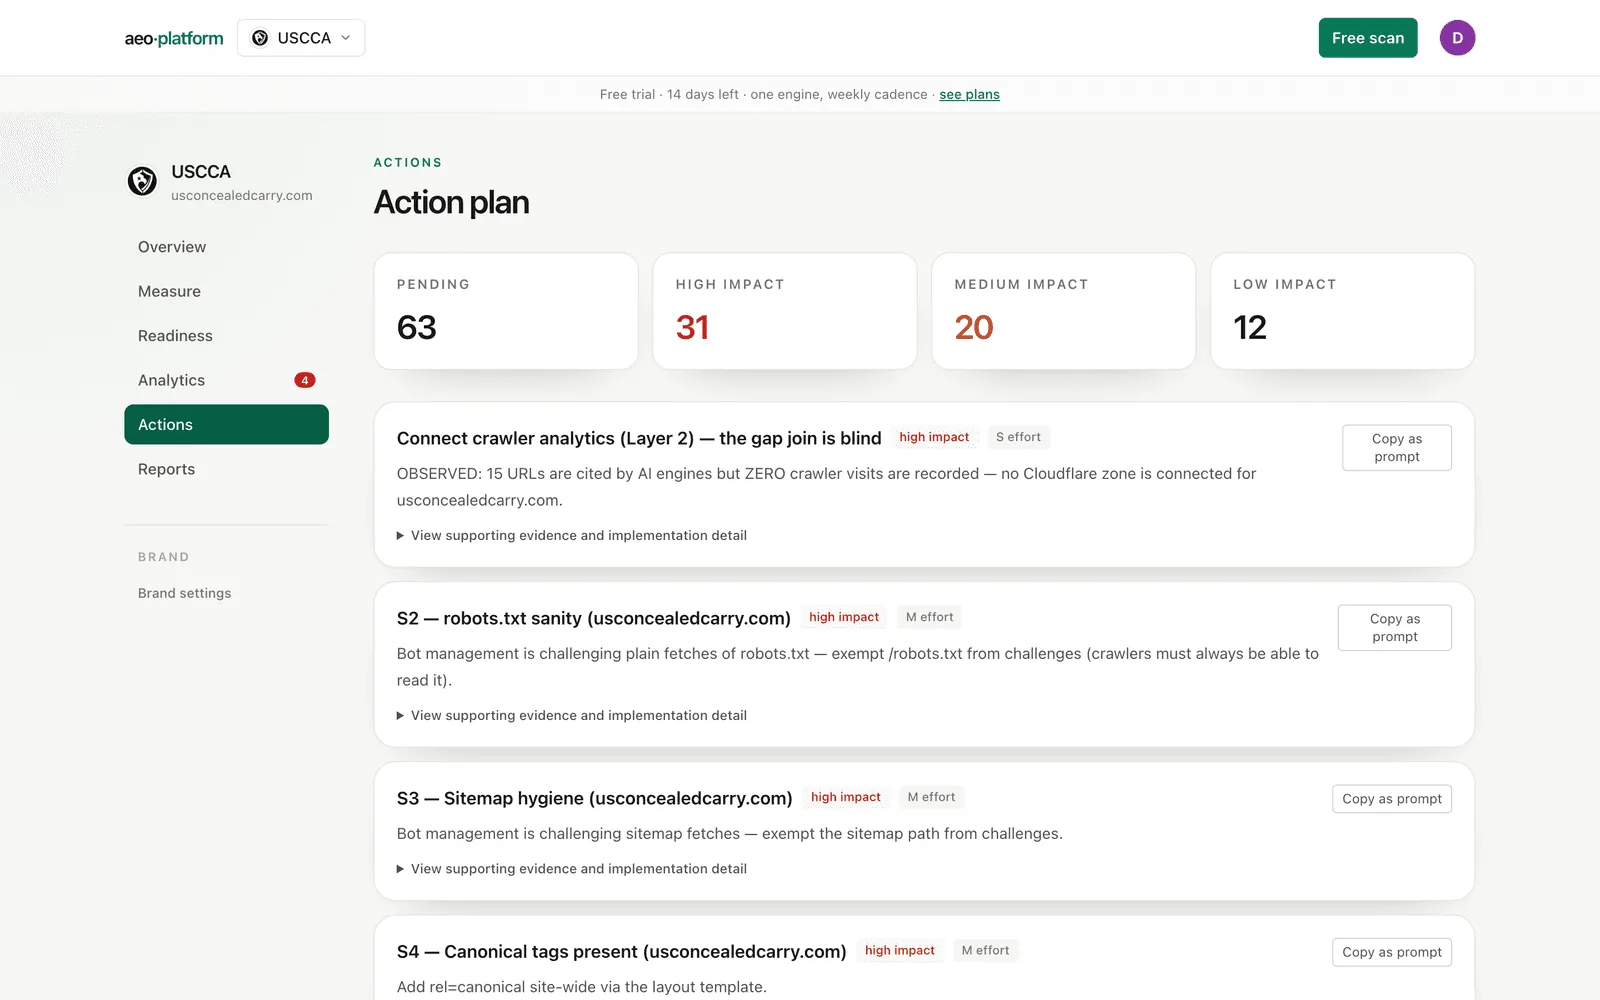1600x1000 pixels.
Task: Open Readiness in sidebar
Action: tap(226, 336)
